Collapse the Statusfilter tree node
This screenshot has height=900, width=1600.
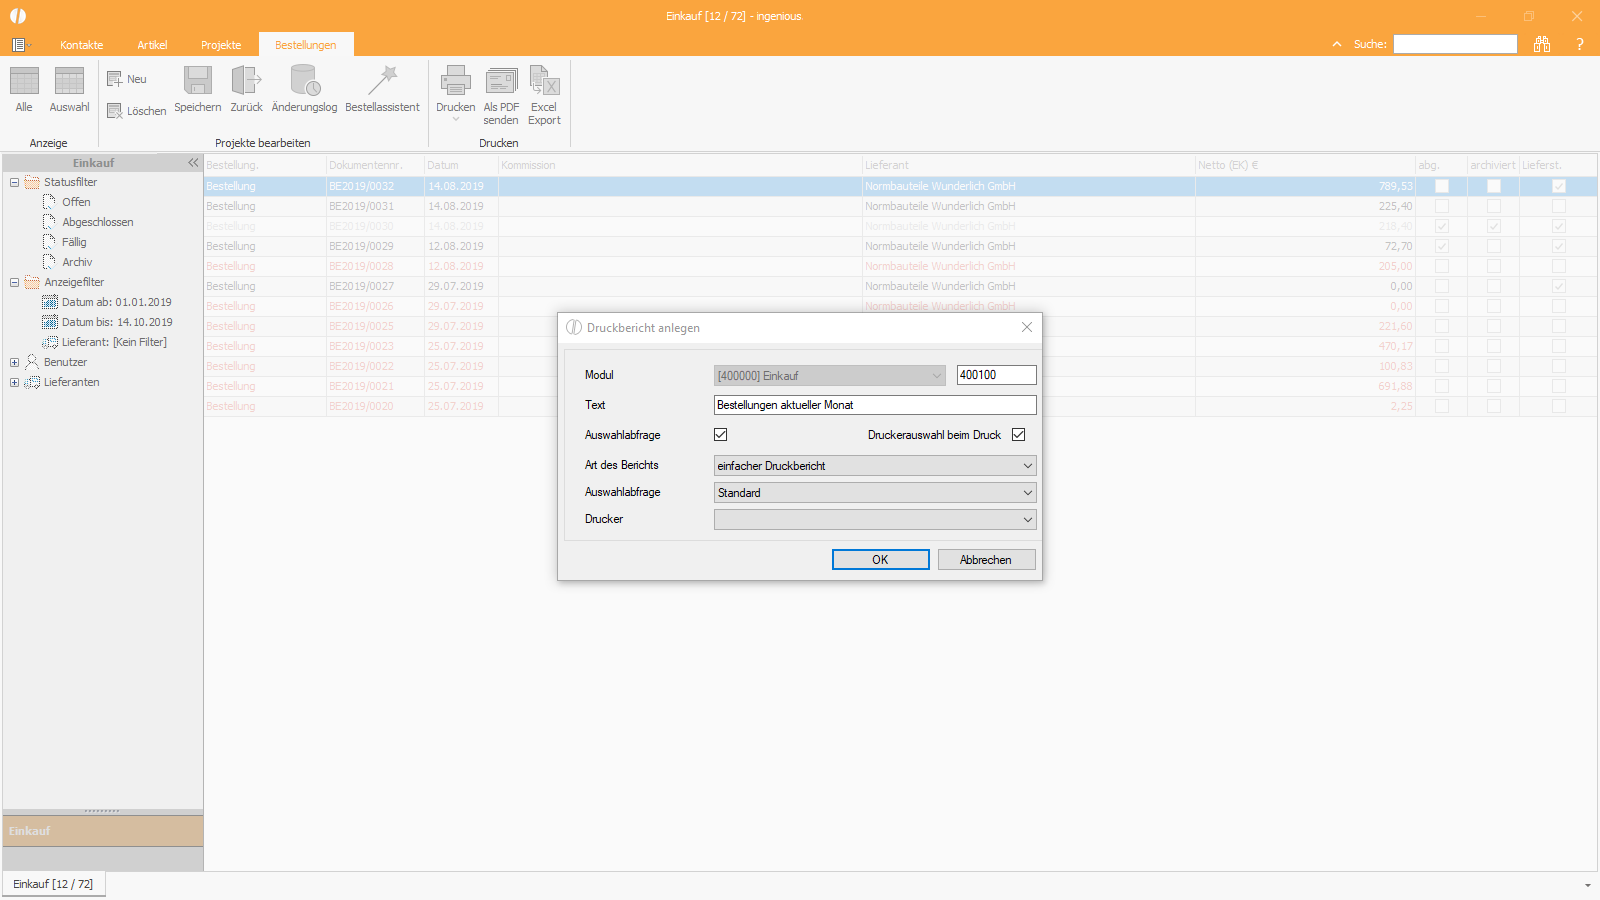pos(14,182)
